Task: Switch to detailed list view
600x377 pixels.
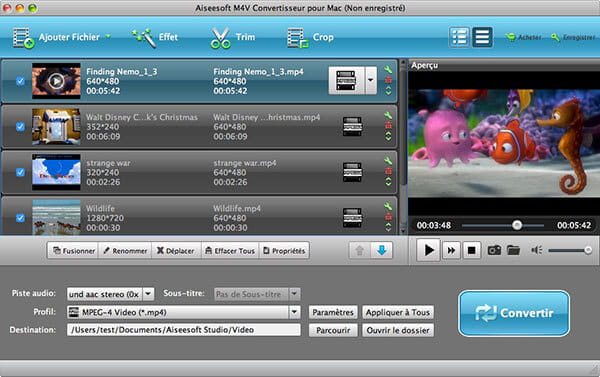Action: pos(459,37)
